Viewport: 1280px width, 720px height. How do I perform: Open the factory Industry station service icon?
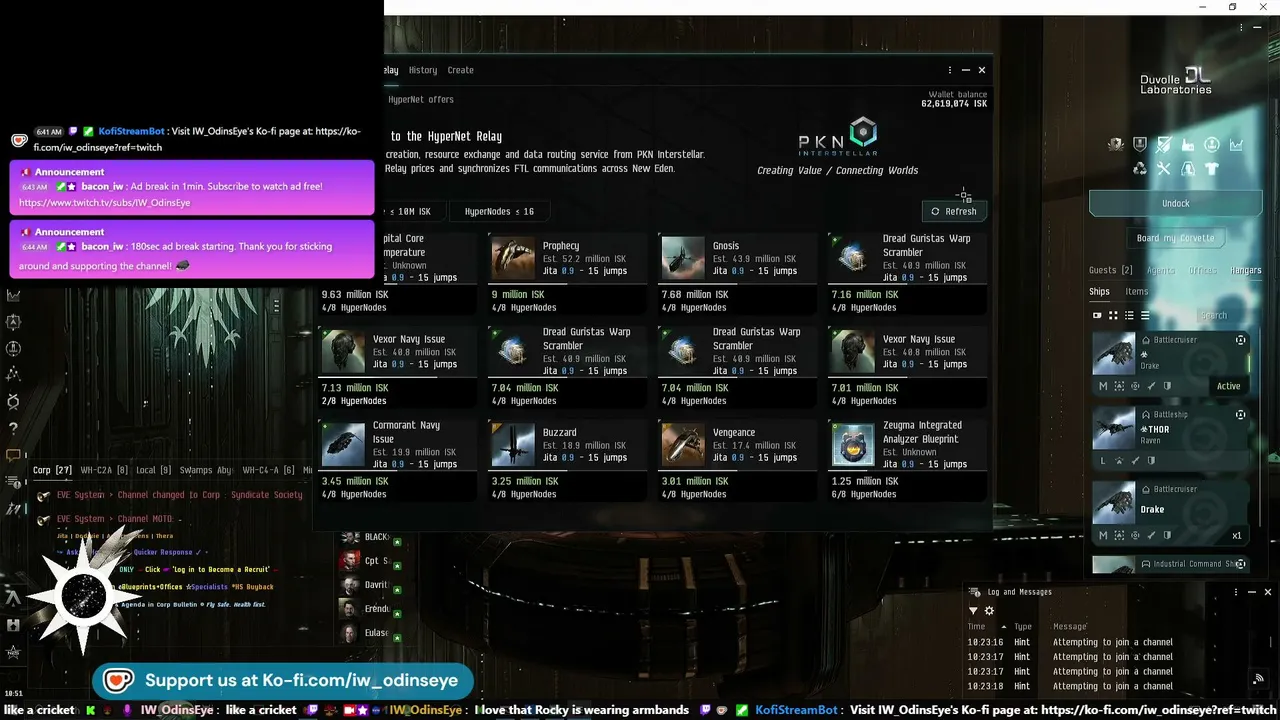(1188, 145)
